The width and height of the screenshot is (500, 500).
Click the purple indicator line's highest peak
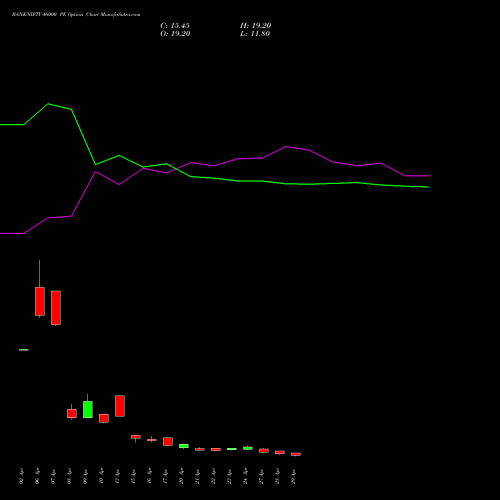click(x=286, y=146)
